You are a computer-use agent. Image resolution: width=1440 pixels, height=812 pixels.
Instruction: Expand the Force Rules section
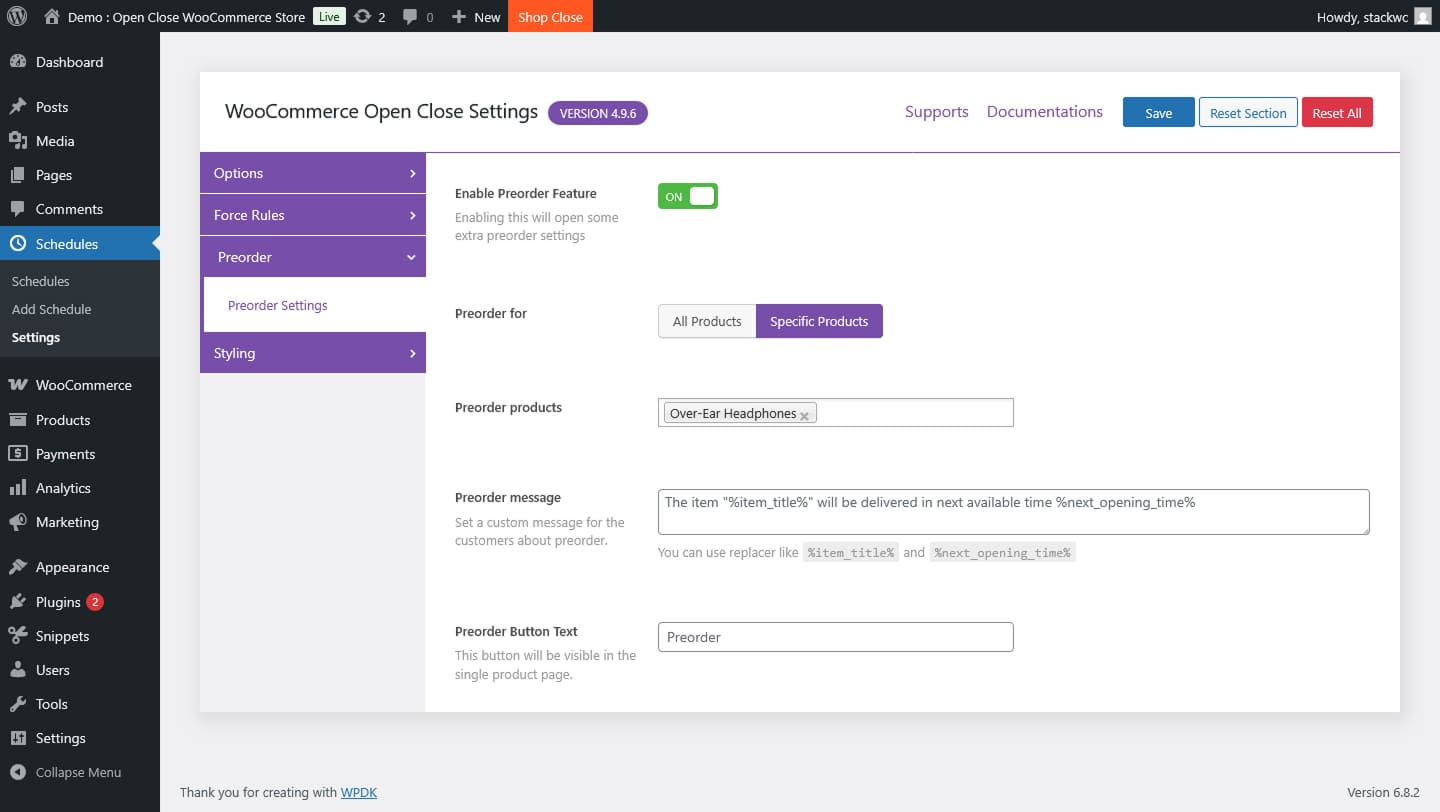(x=313, y=215)
